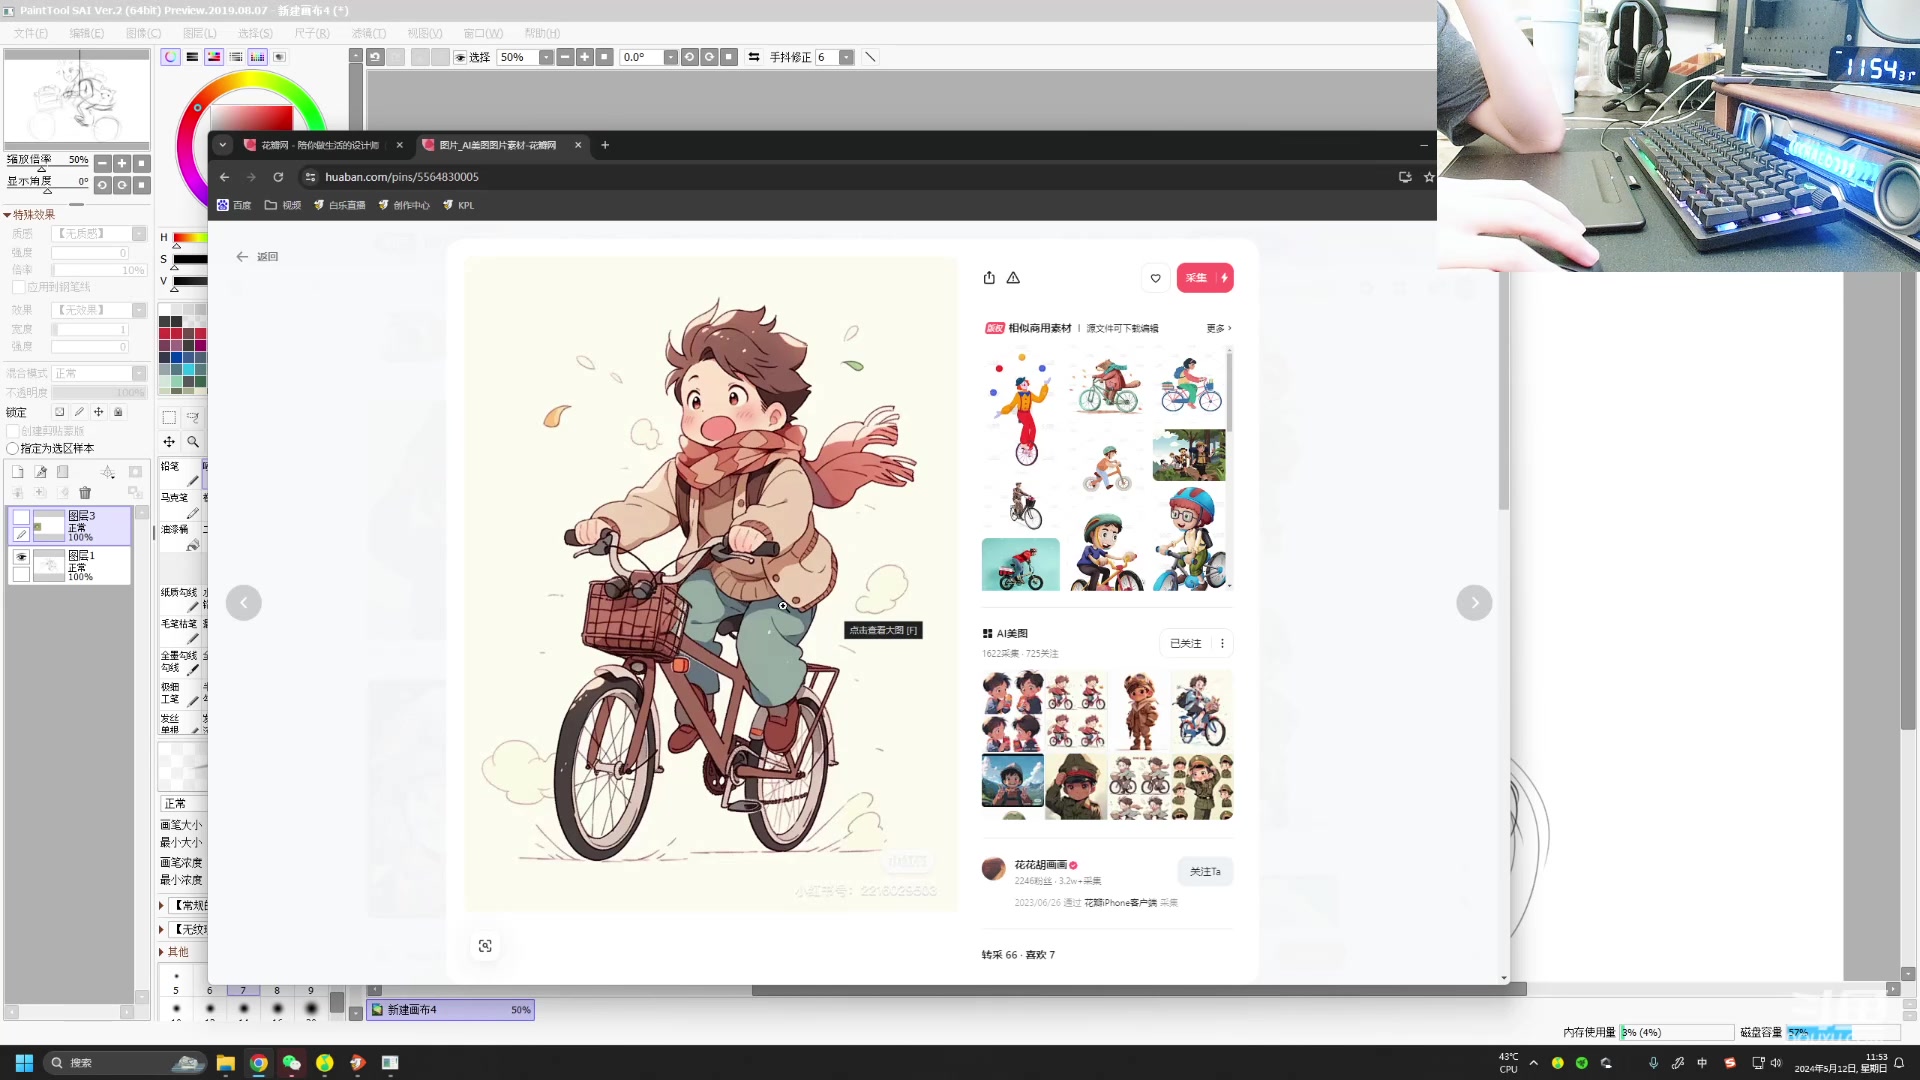This screenshot has height=1080, width=1920.
Task: Toggle lock-all padlock icon beside 锁定
Action: [118, 412]
